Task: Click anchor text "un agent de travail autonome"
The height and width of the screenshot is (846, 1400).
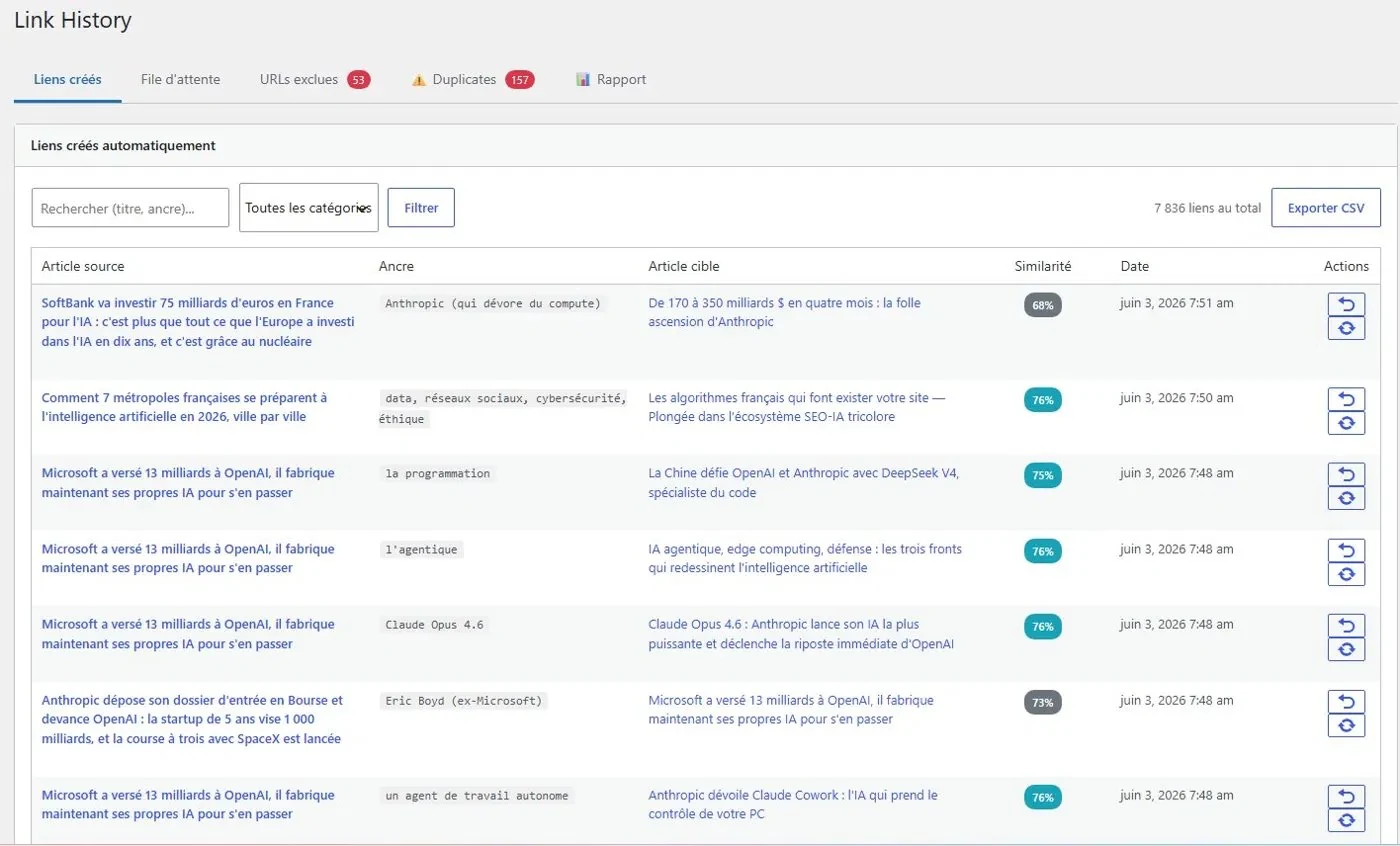Action: pyautogui.click(x=476, y=796)
